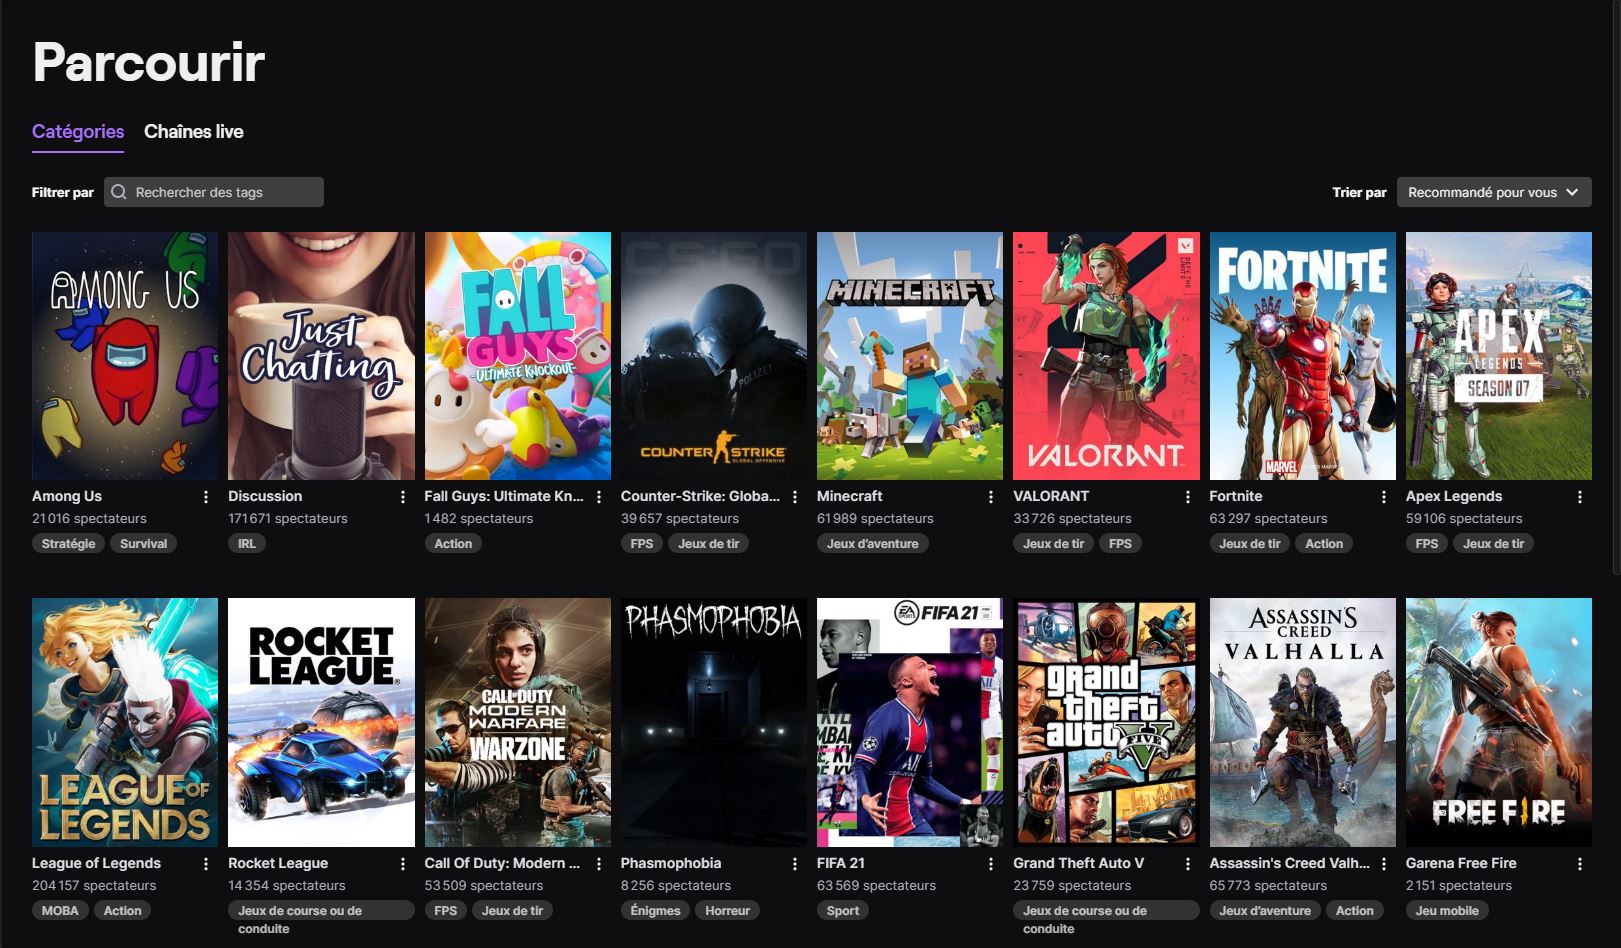Select the FPS tag under Counter-Strike
1621x948 pixels.
click(642, 544)
